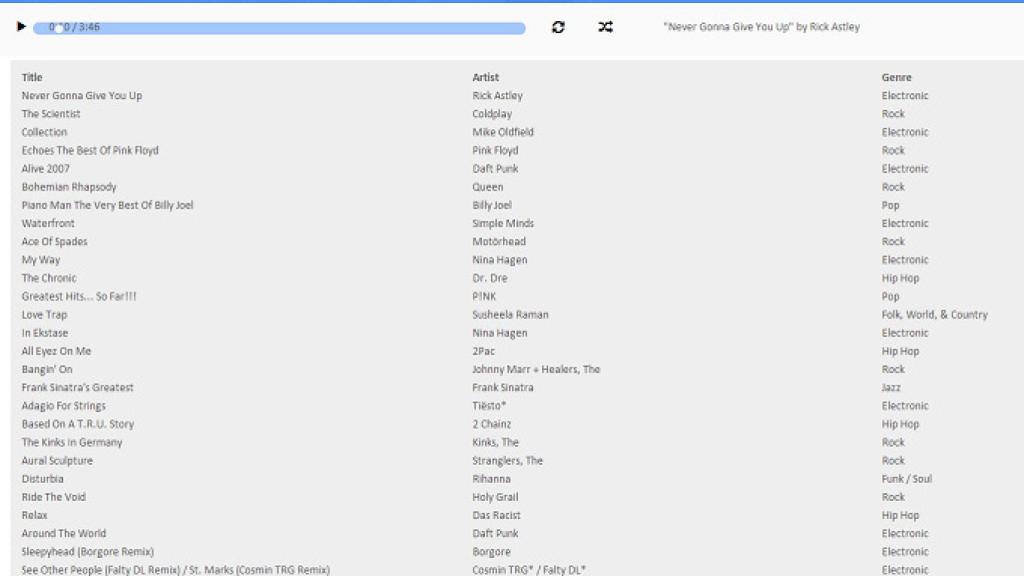
Task: Toggle the repeat icon
Action: pos(558,27)
